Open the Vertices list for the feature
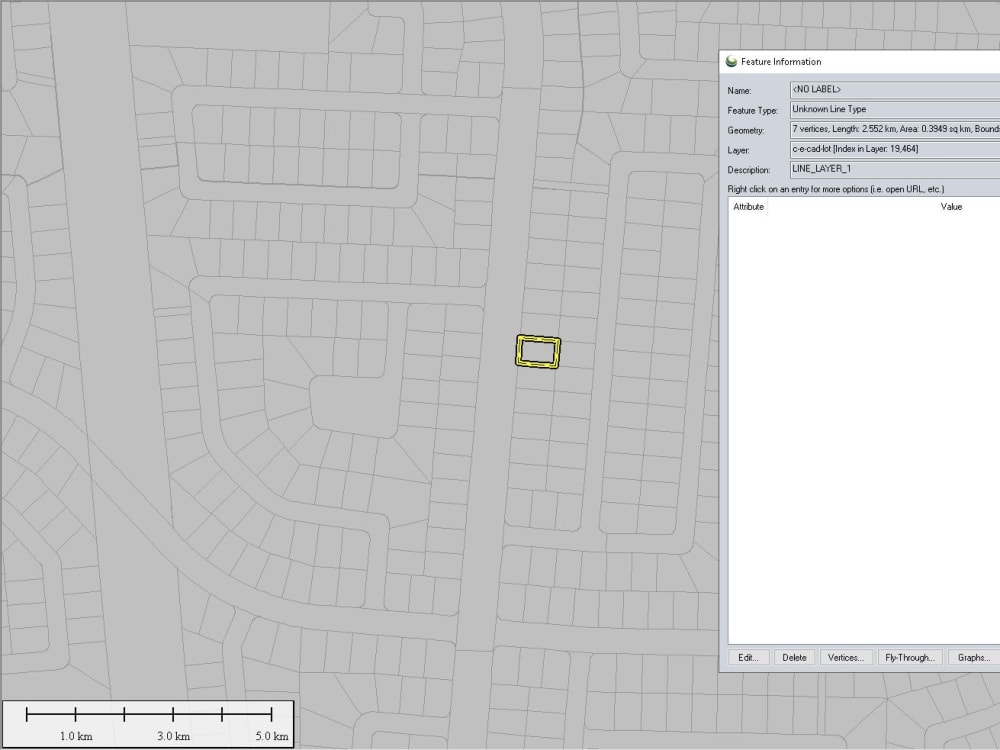The image size is (1000, 750). click(846, 657)
